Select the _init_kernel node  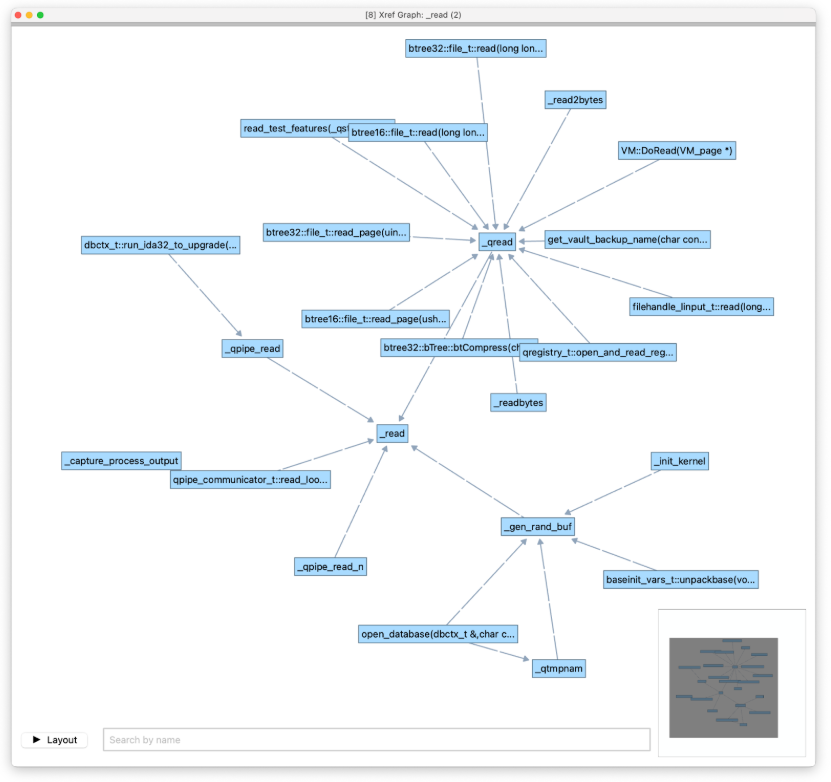tap(679, 460)
